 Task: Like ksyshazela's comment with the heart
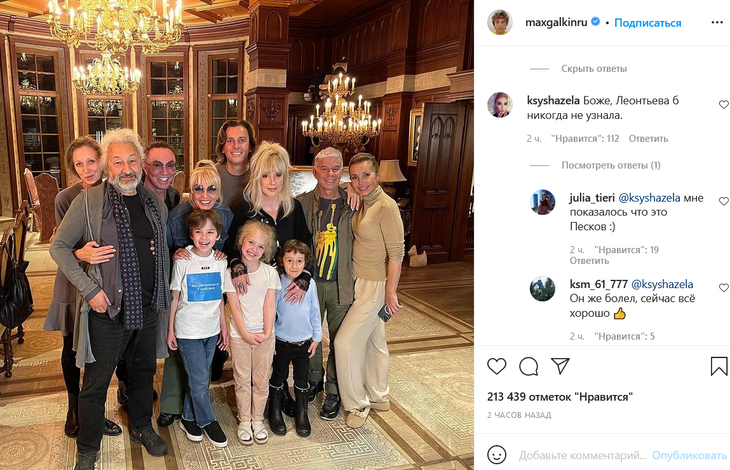723,105
